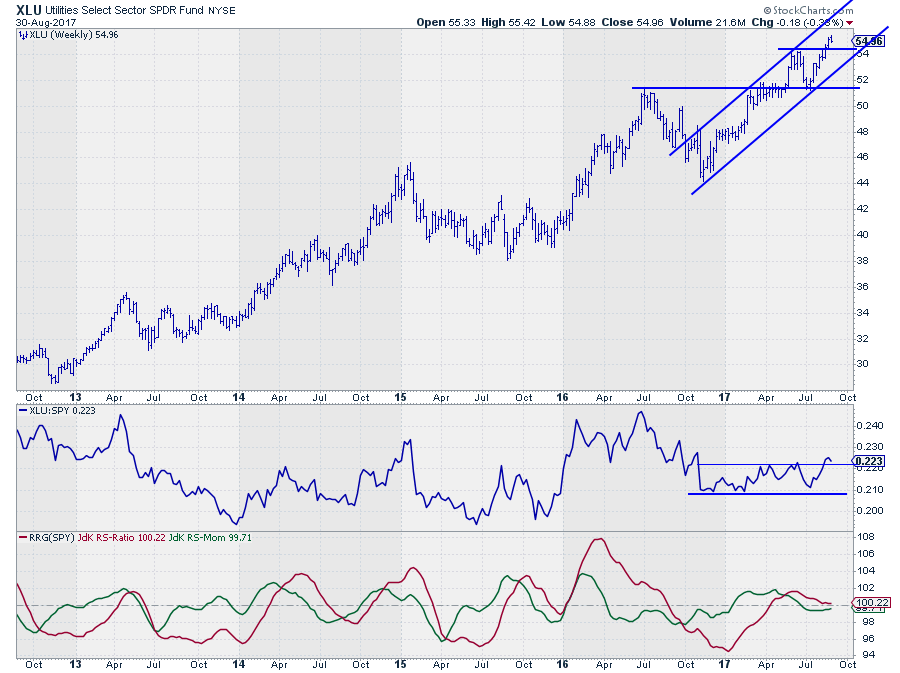Click the 108 RRG axis label
Screen dimensions: 900x673
pos(866,537)
